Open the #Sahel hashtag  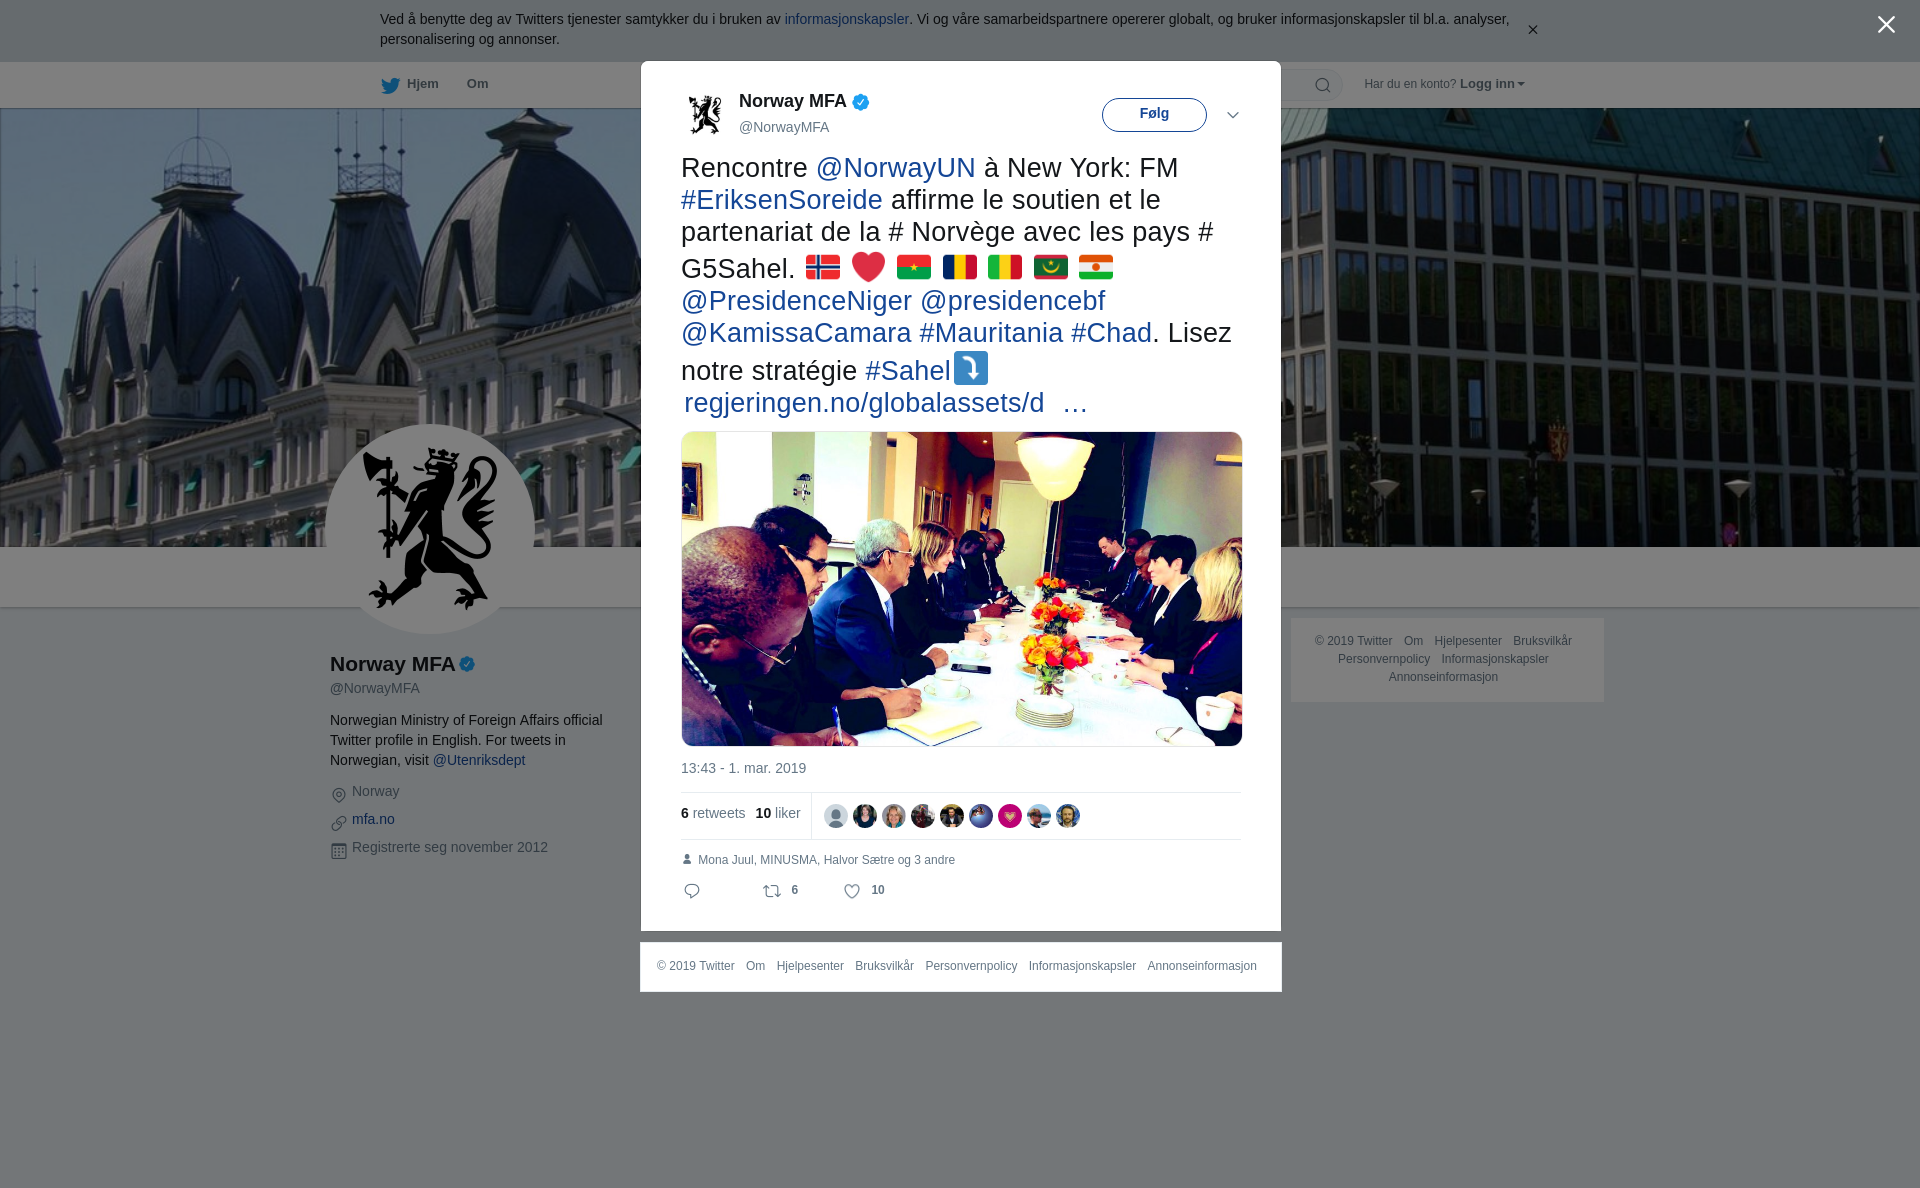point(908,371)
